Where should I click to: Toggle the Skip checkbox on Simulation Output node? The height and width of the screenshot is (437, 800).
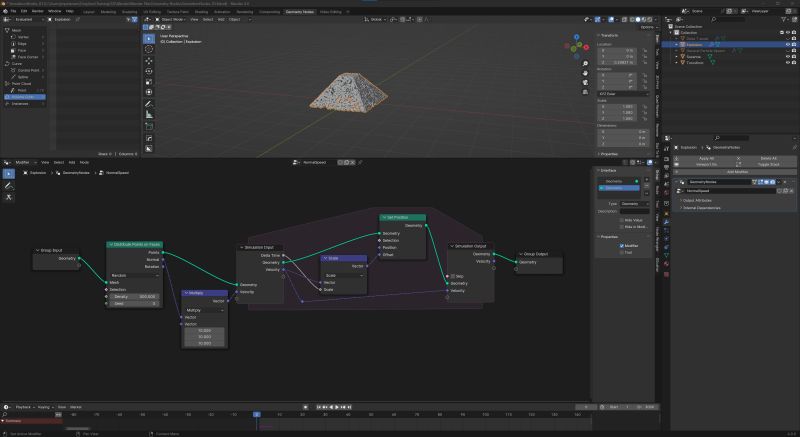(453, 276)
